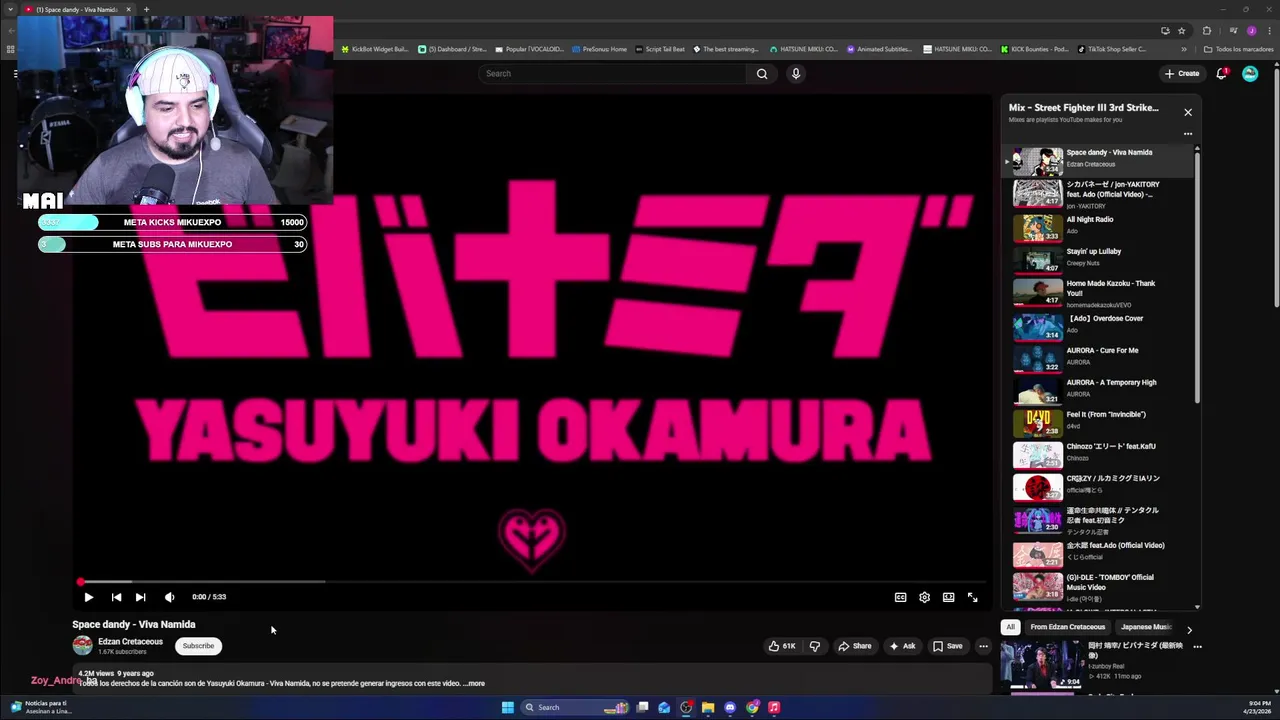Image resolution: width=1280 pixels, height=720 pixels.
Task: Play All Night Radio by Ado
Action: (1098, 228)
